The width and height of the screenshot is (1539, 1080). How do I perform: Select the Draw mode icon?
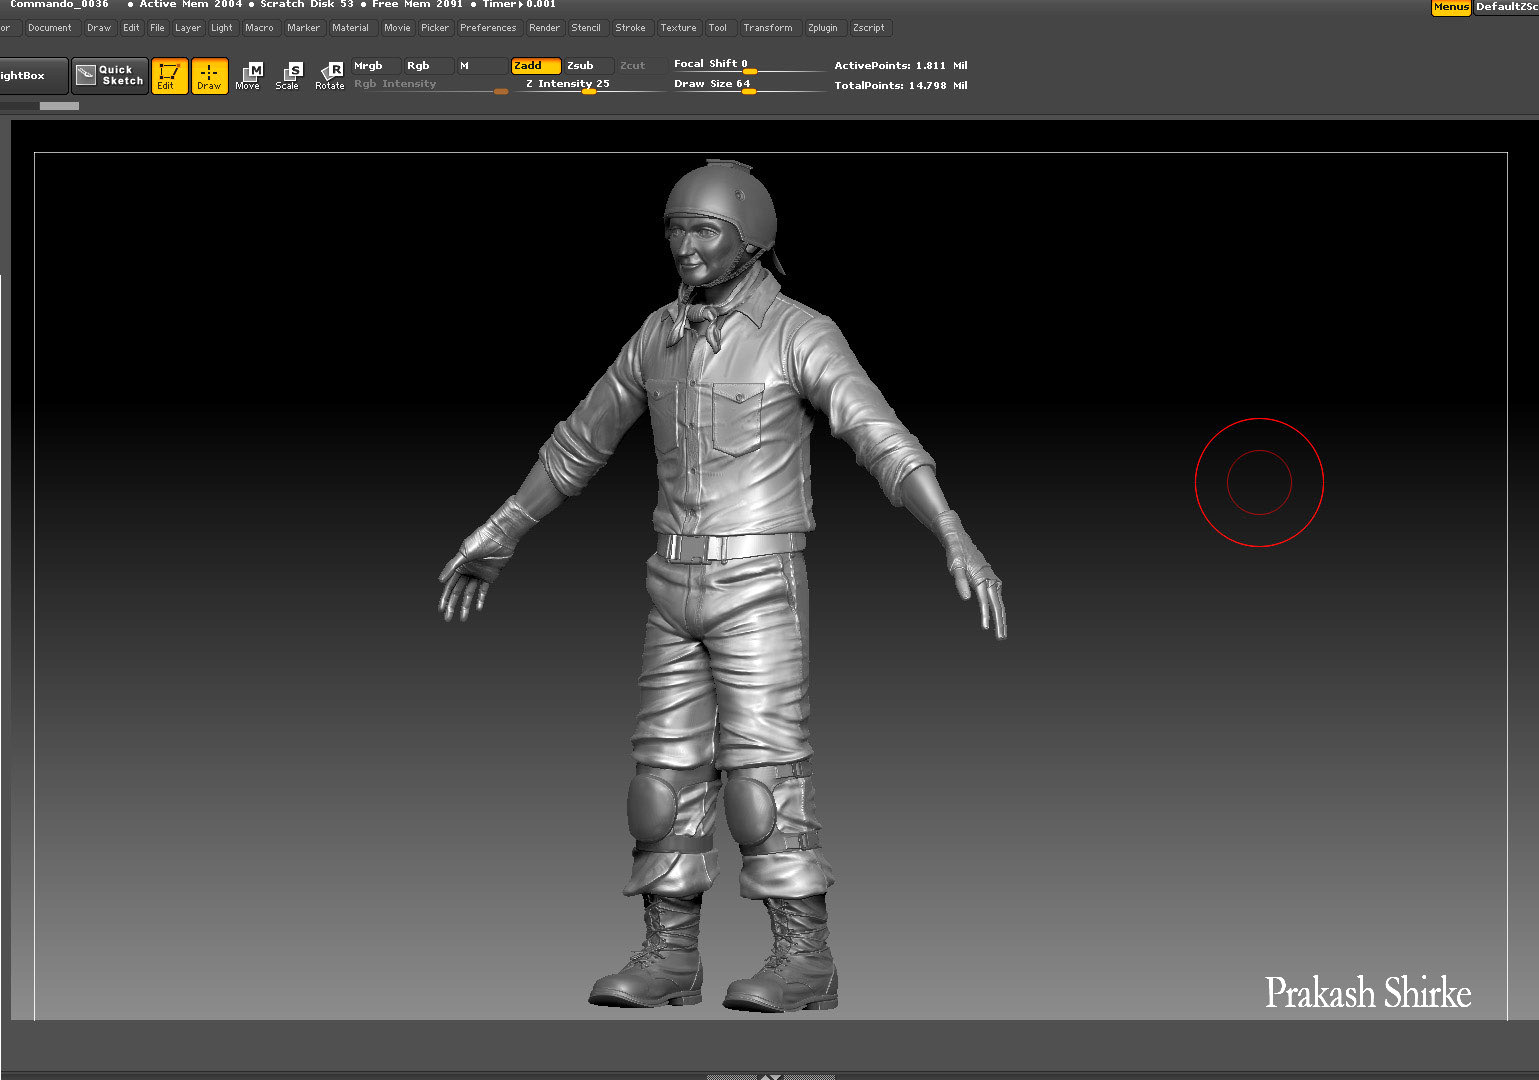[209, 76]
